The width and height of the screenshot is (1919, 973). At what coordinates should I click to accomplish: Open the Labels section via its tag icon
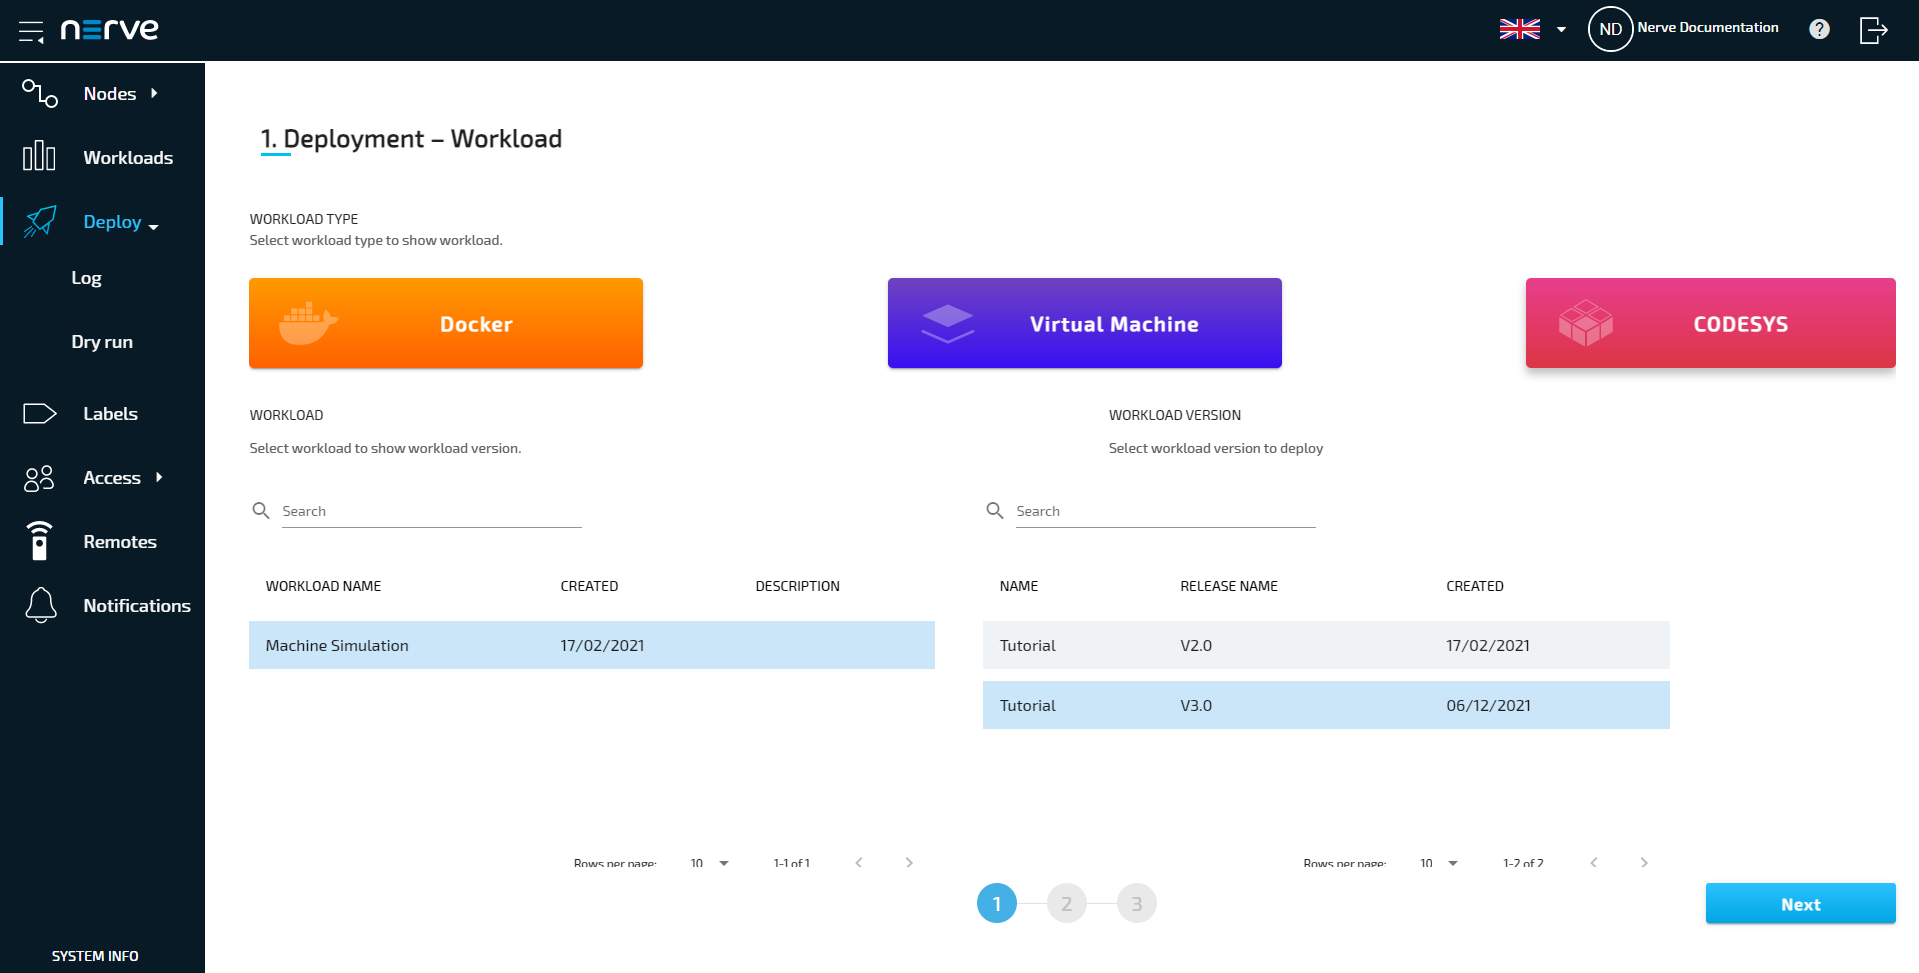click(39, 413)
